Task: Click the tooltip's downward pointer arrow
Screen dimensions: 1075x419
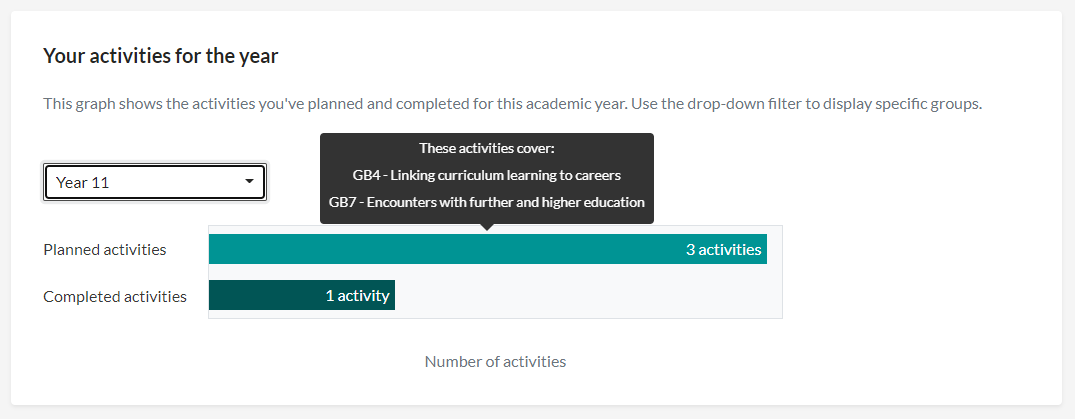Action: (487, 227)
